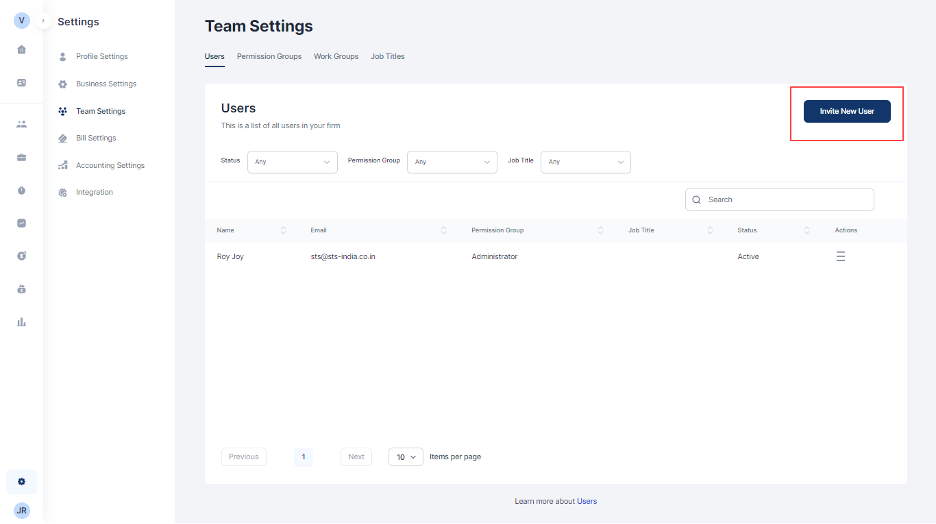
Task: Click the settings gear icon in sidebar
Action: 21,481
